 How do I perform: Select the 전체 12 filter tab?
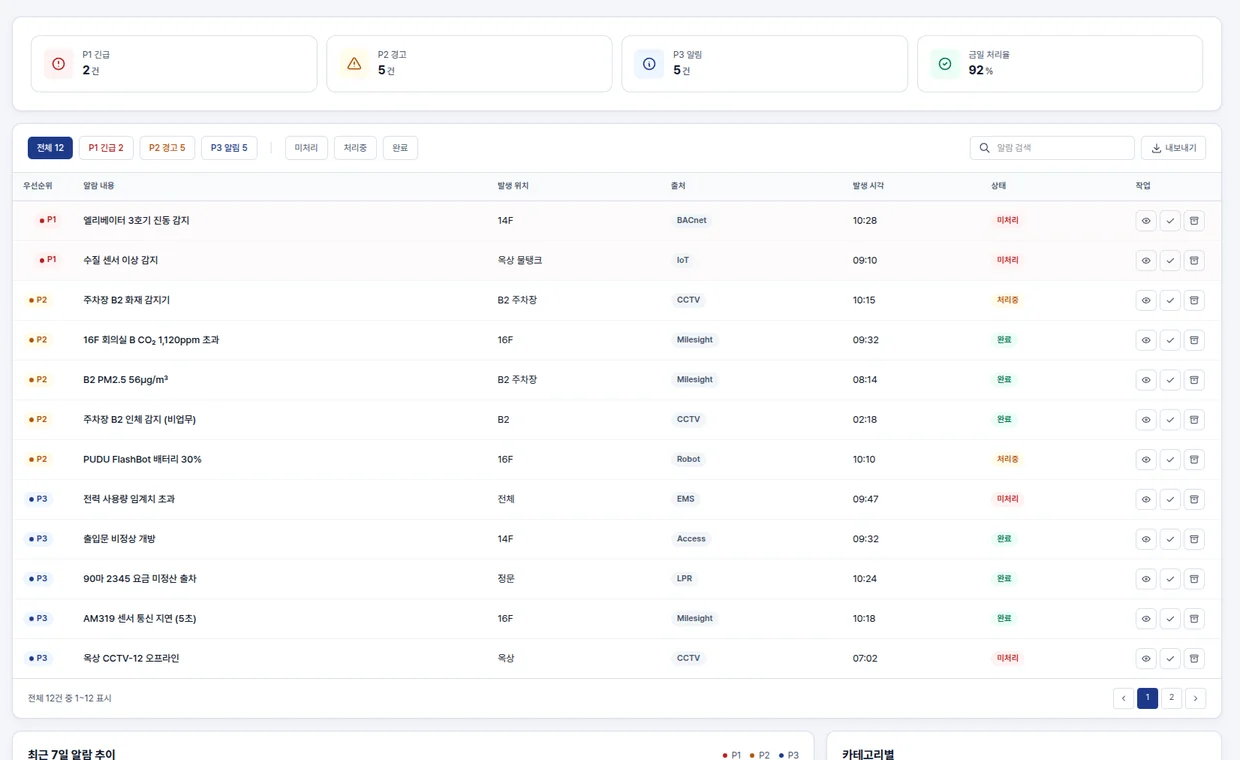[50, 148]
